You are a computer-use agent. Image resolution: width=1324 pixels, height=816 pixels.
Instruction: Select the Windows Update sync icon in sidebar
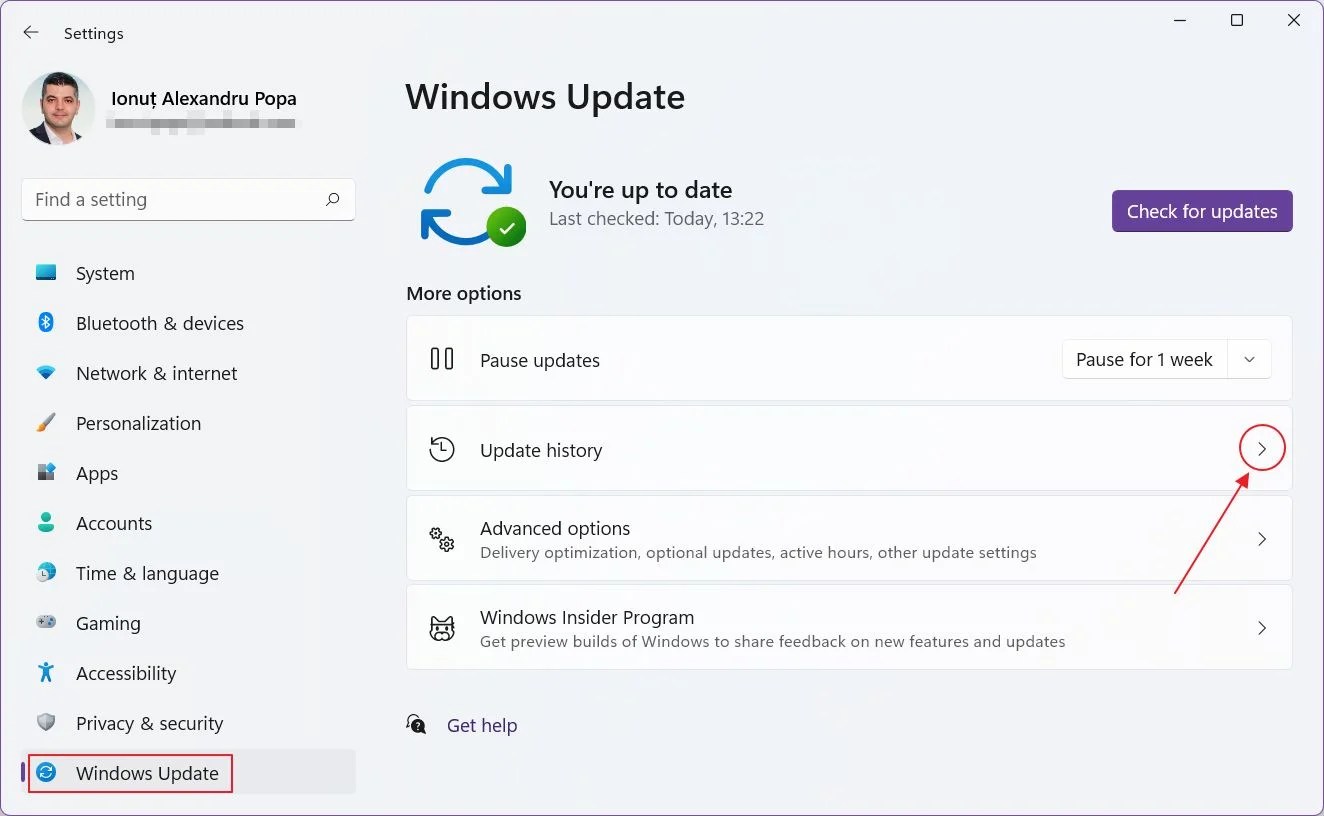pyautogui.click(x=46, y=772)
